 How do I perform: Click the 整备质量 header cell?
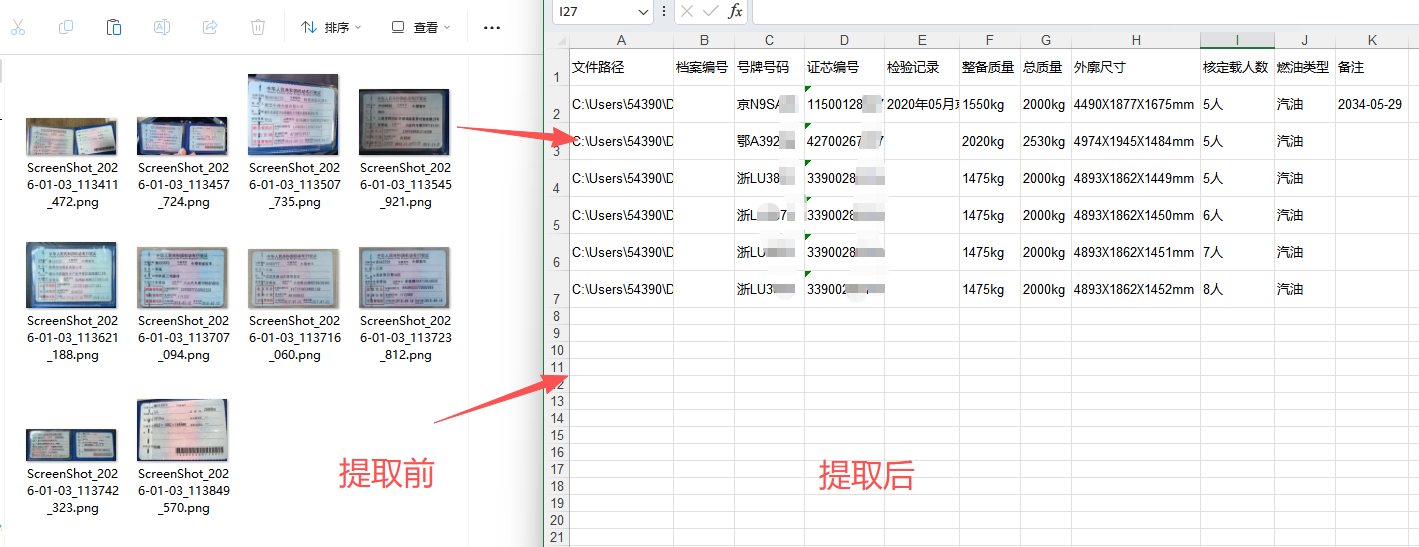point(989,67)
